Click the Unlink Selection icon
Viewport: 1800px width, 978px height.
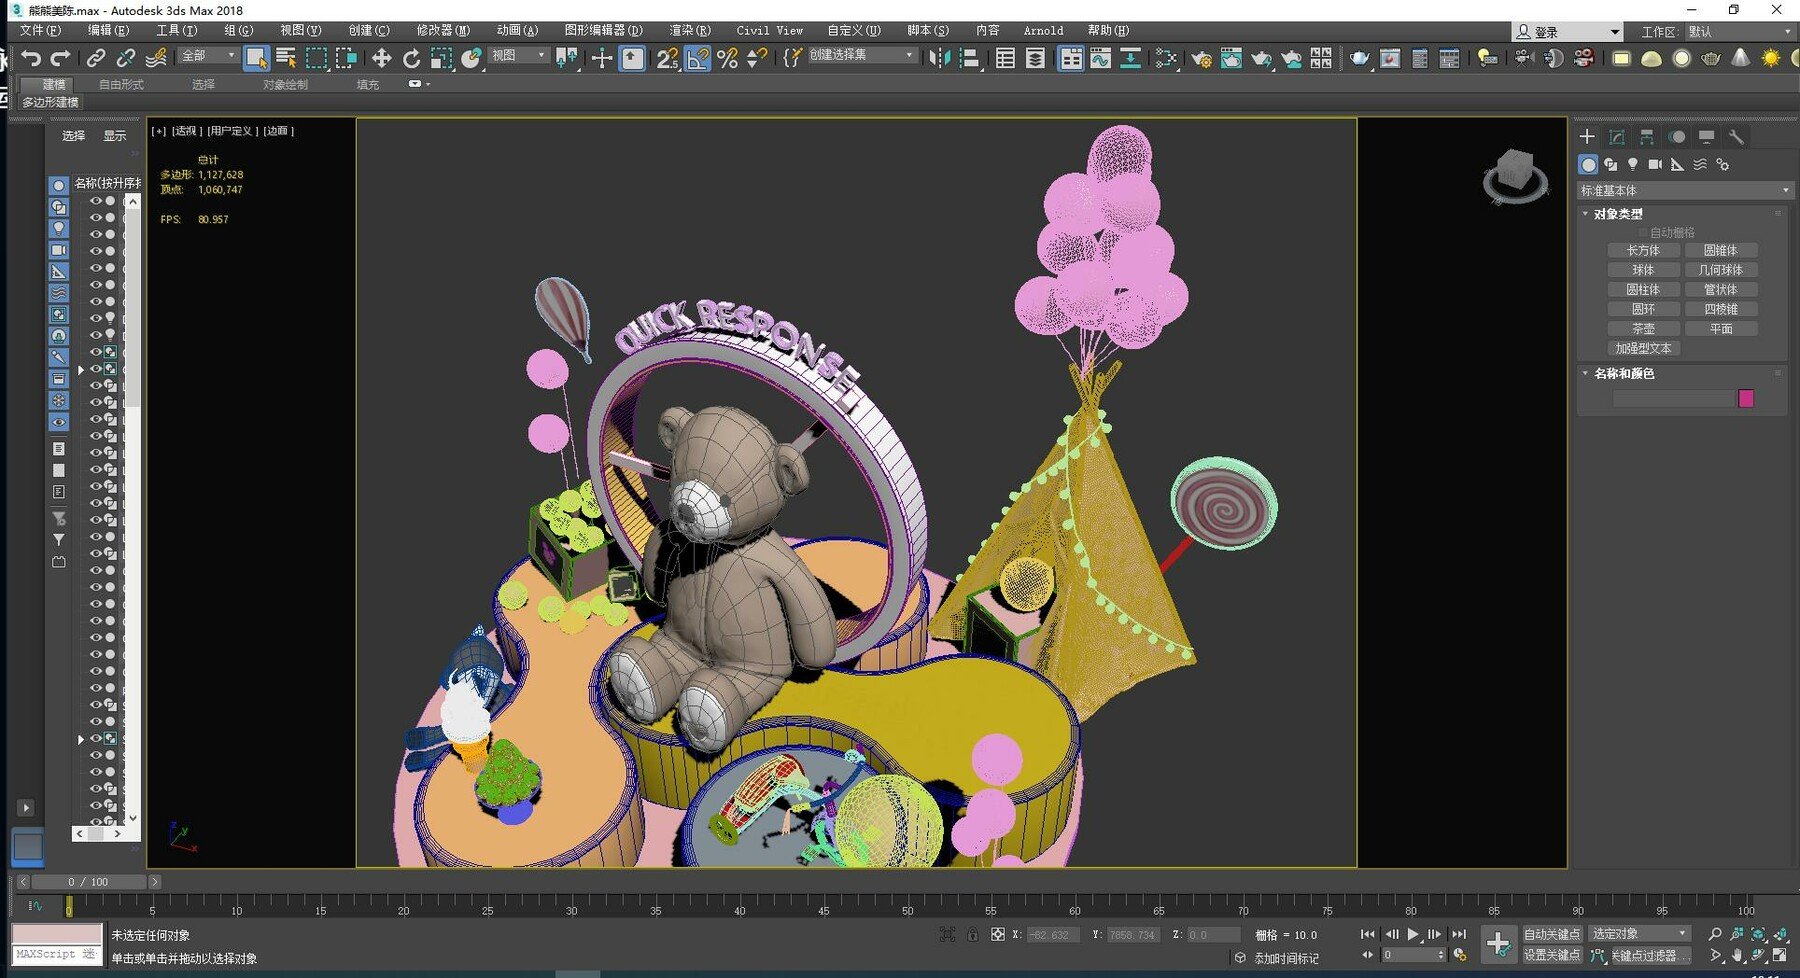point(125,58)
